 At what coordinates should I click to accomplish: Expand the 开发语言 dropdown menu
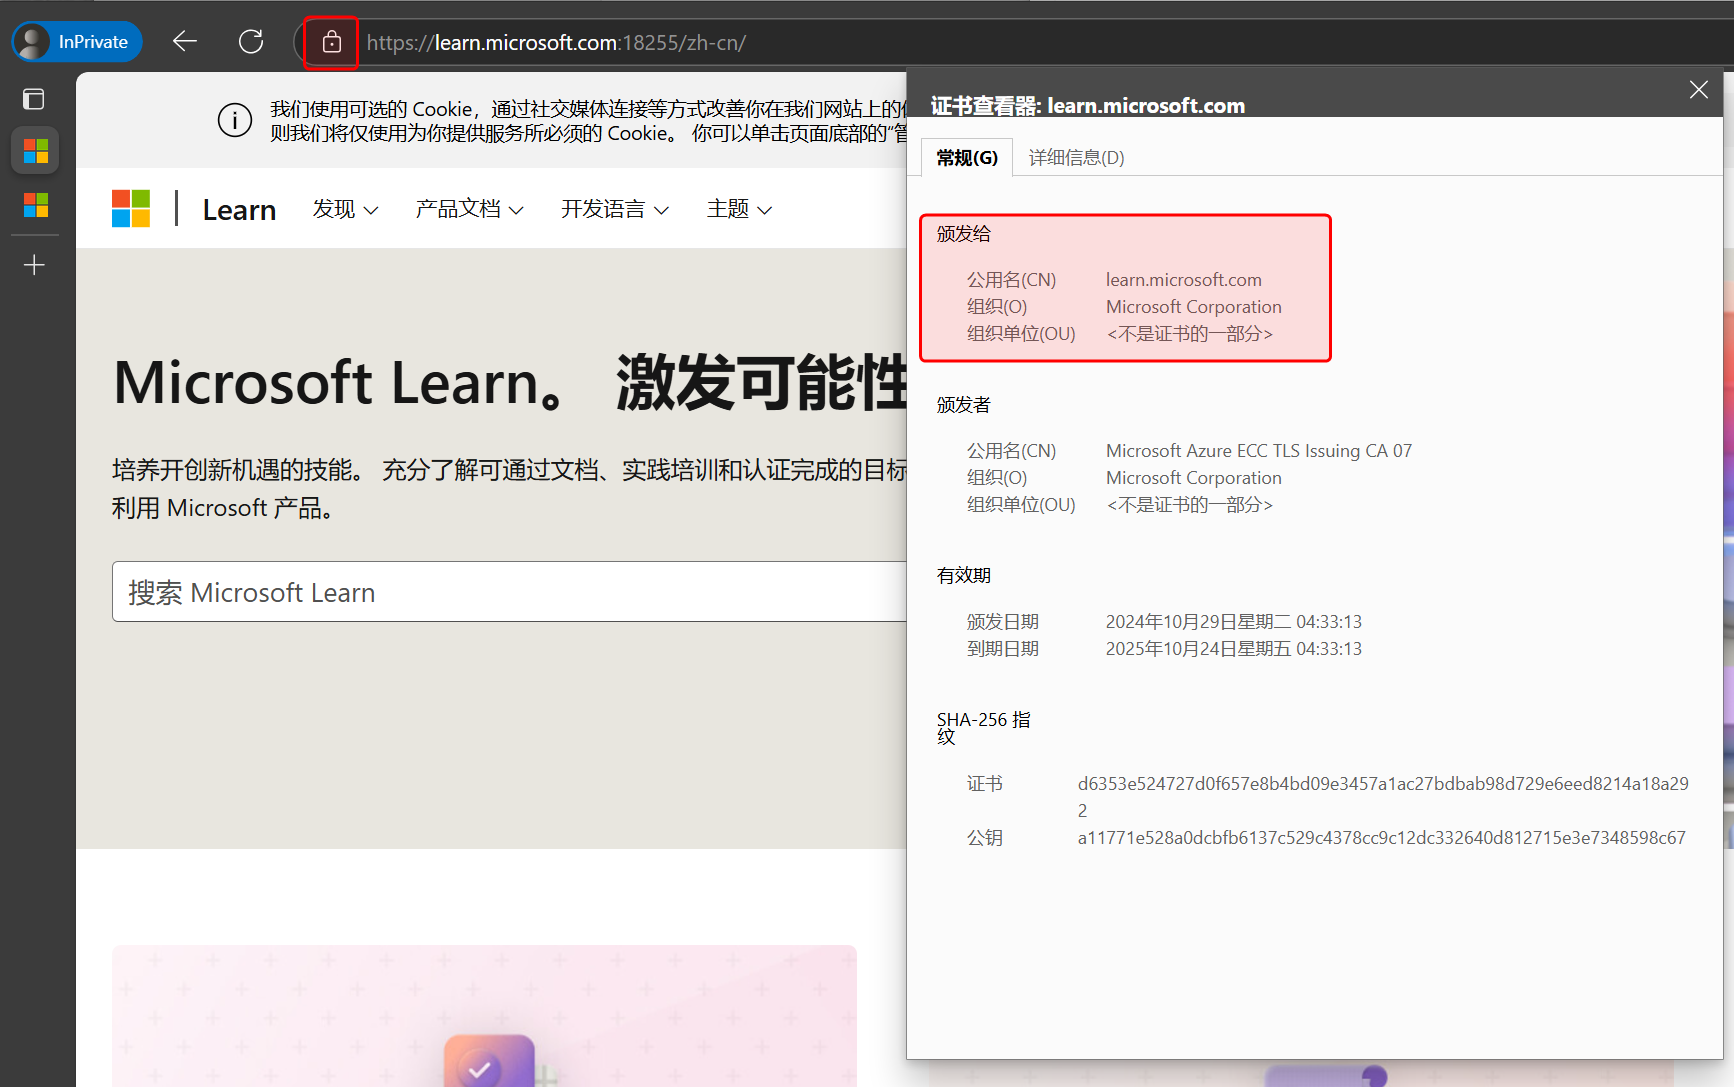coord(614,209)
